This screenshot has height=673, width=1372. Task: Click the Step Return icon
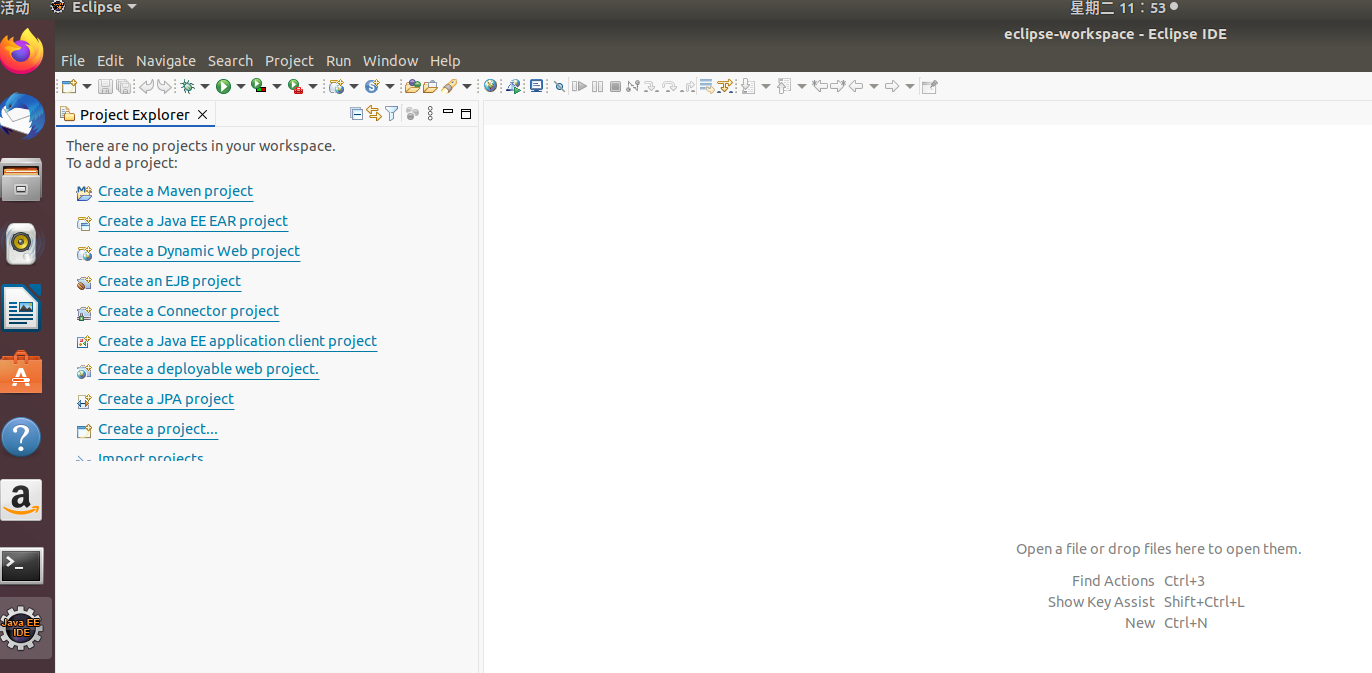click(x=688, y=86)
